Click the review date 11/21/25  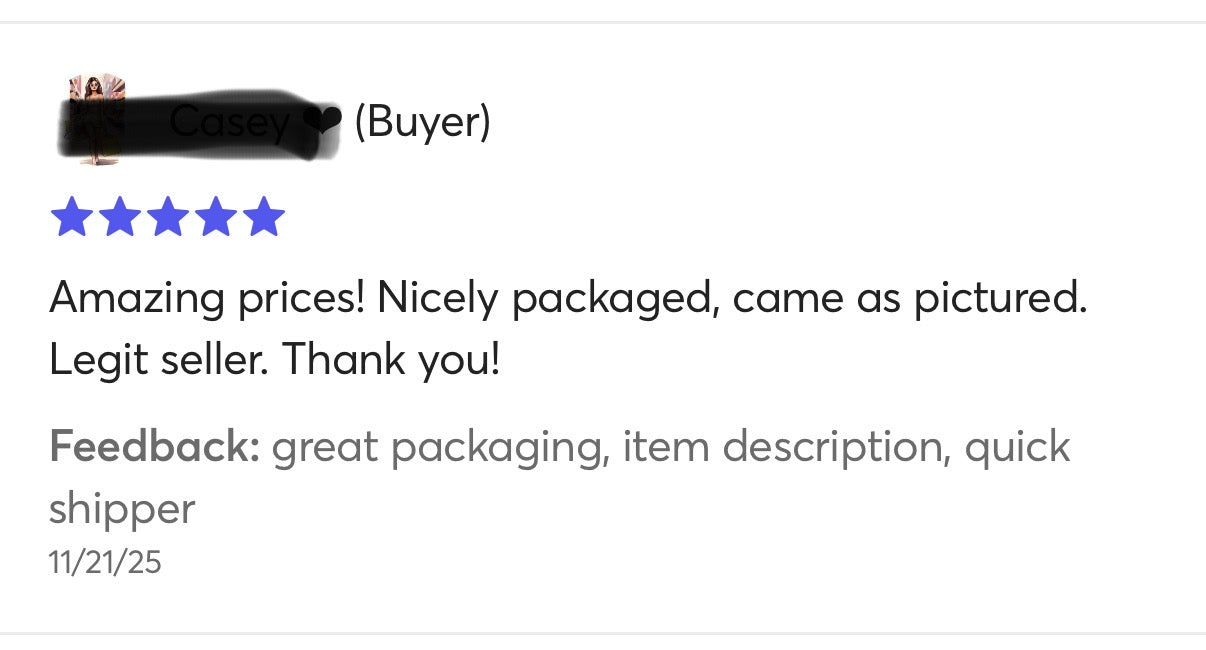(104, 562)
